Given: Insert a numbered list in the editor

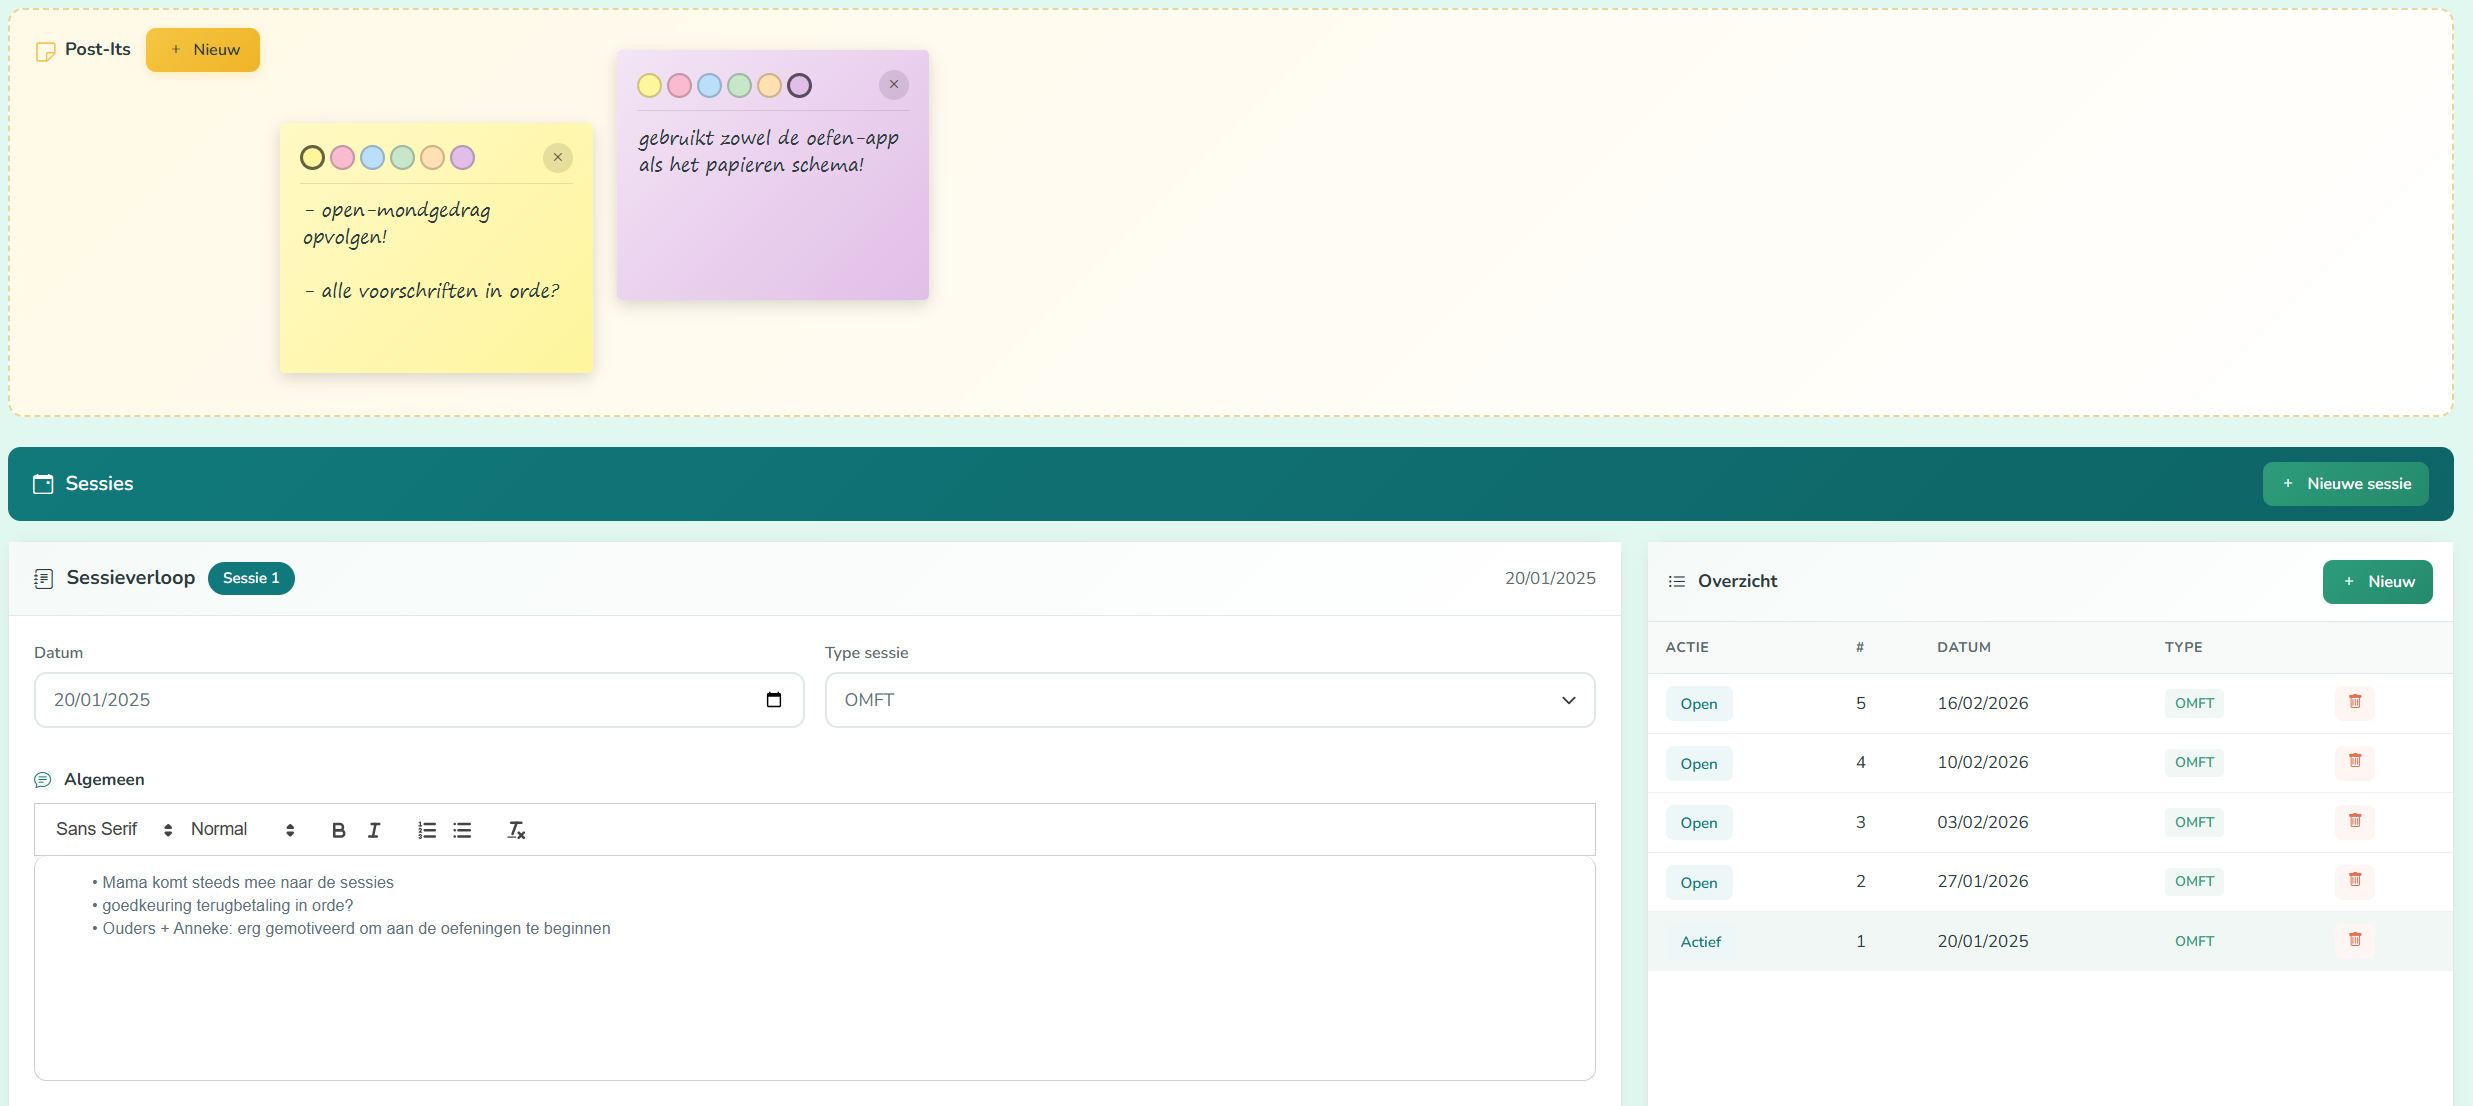Looking at the screenshot, I should point(427,830).
